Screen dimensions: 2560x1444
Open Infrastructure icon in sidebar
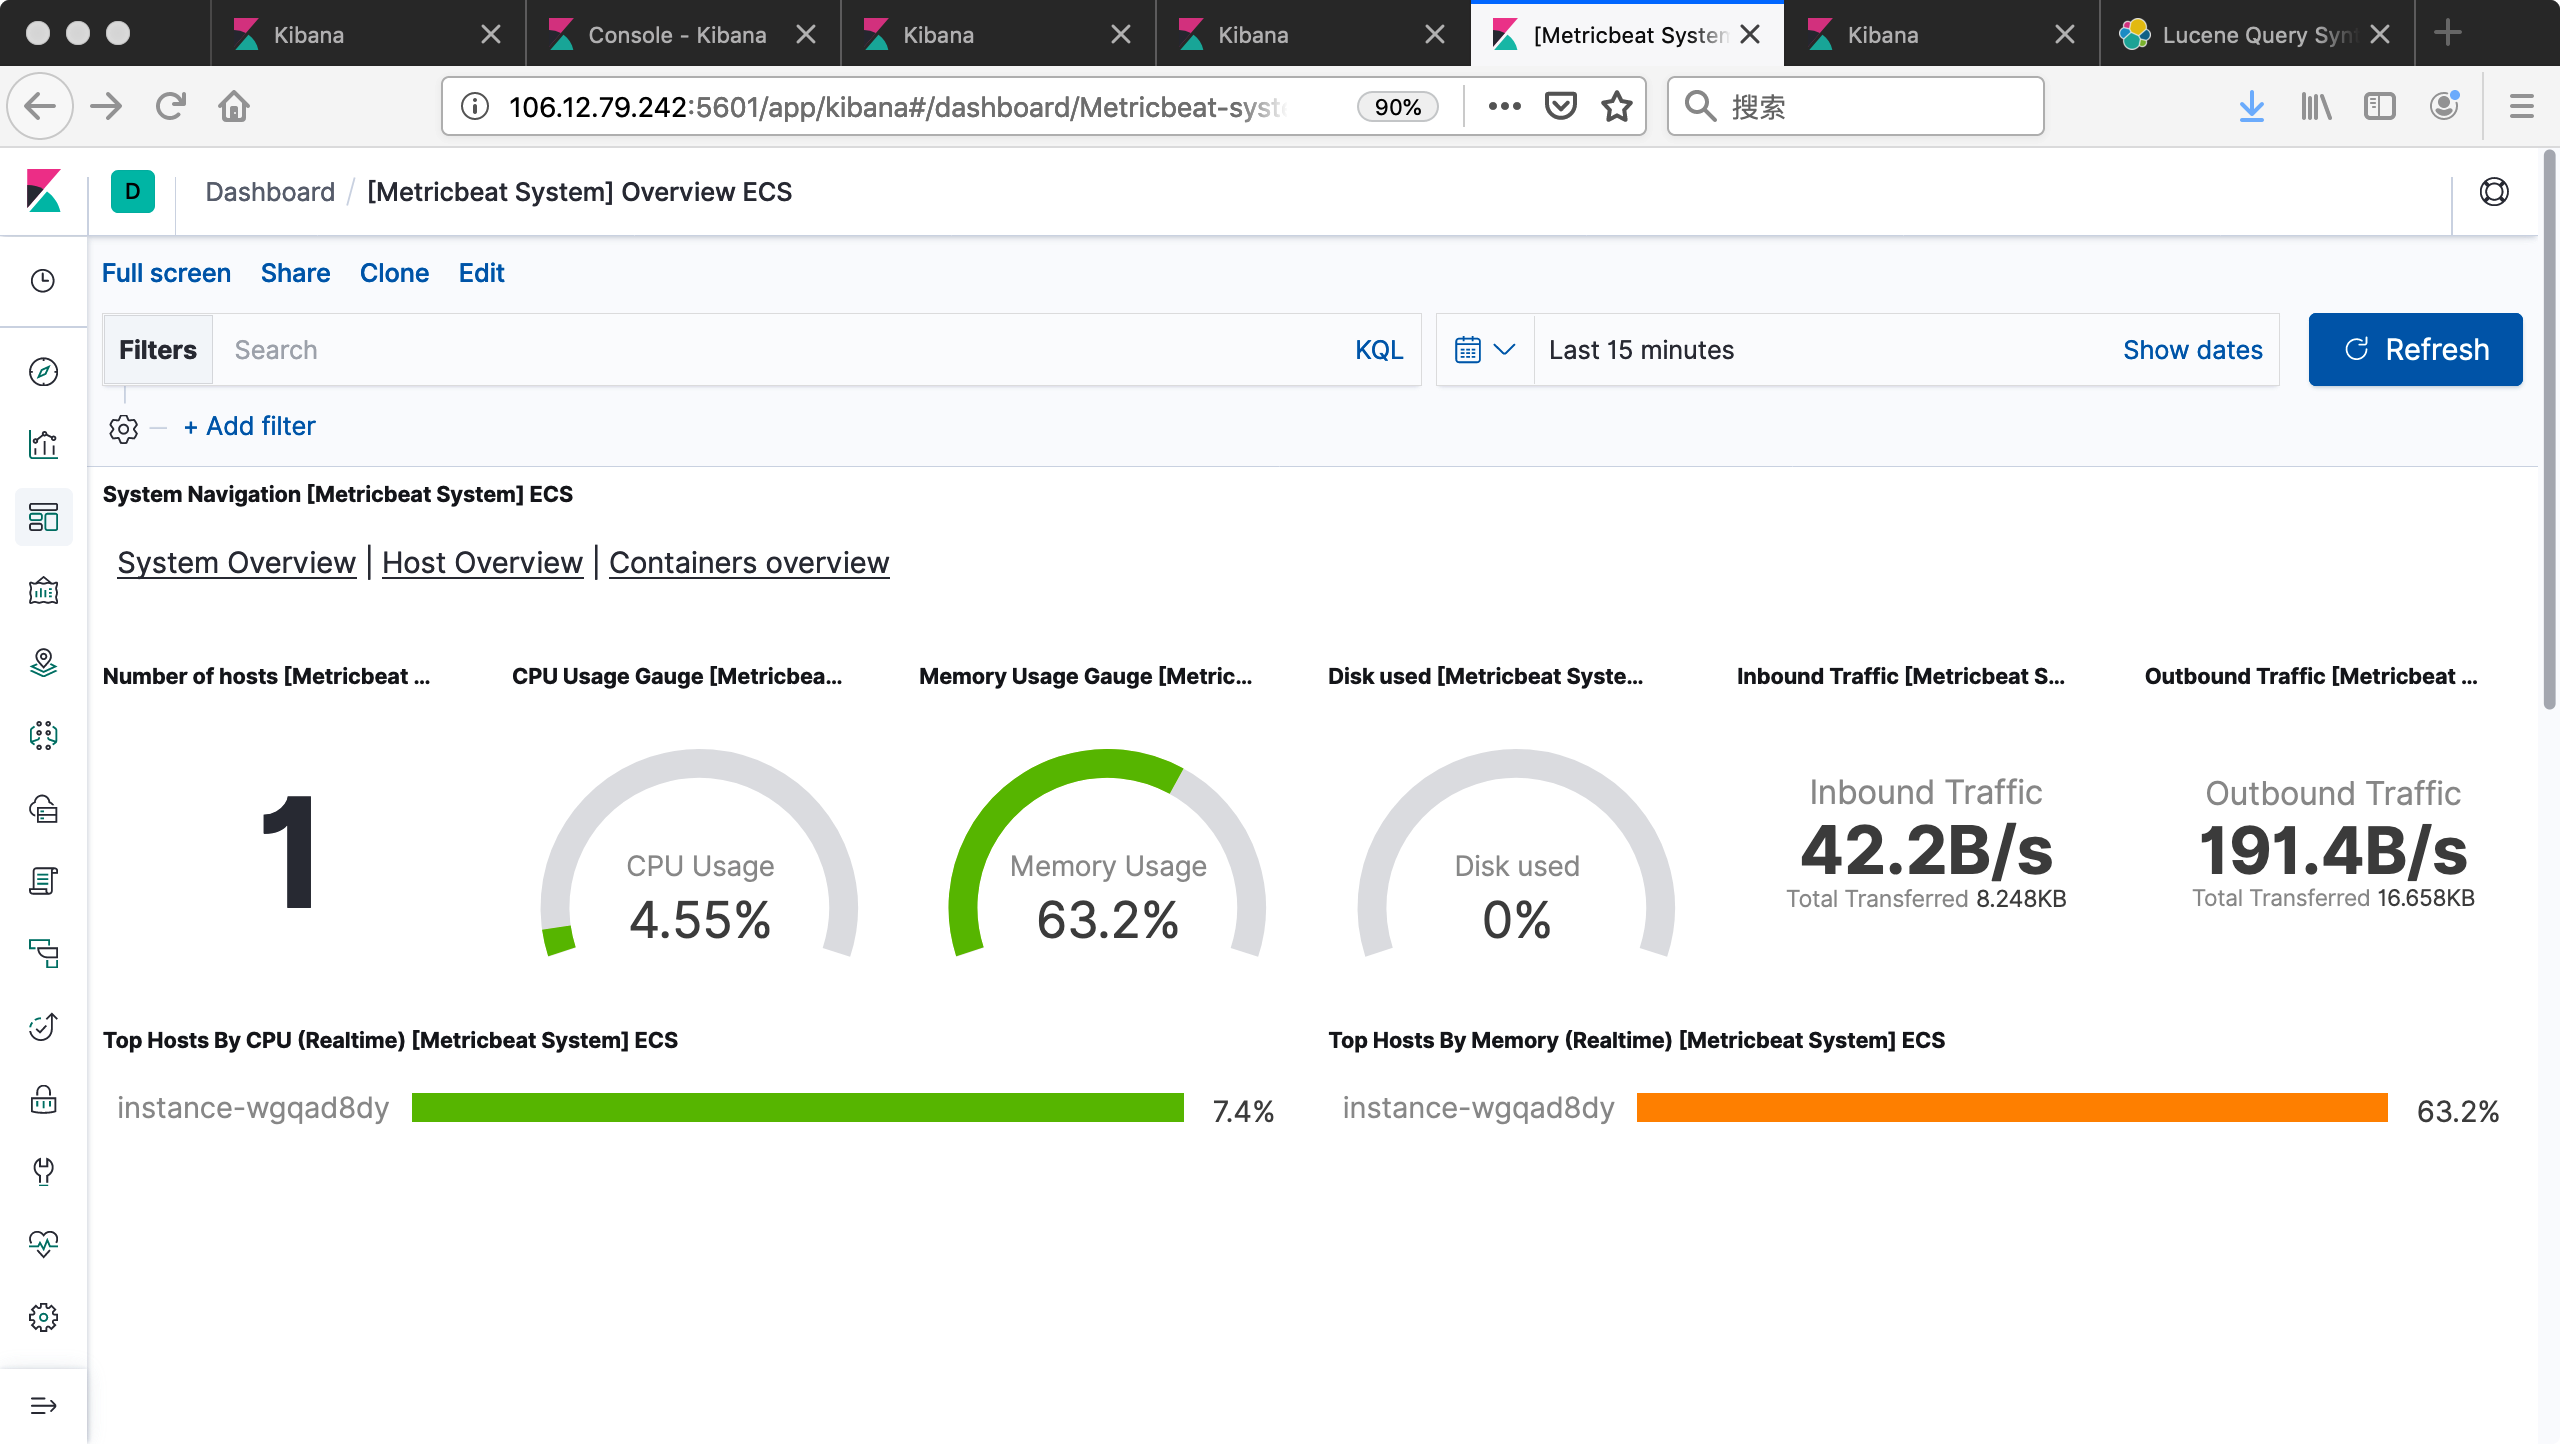pyautogui.click(x=43, y=809)
